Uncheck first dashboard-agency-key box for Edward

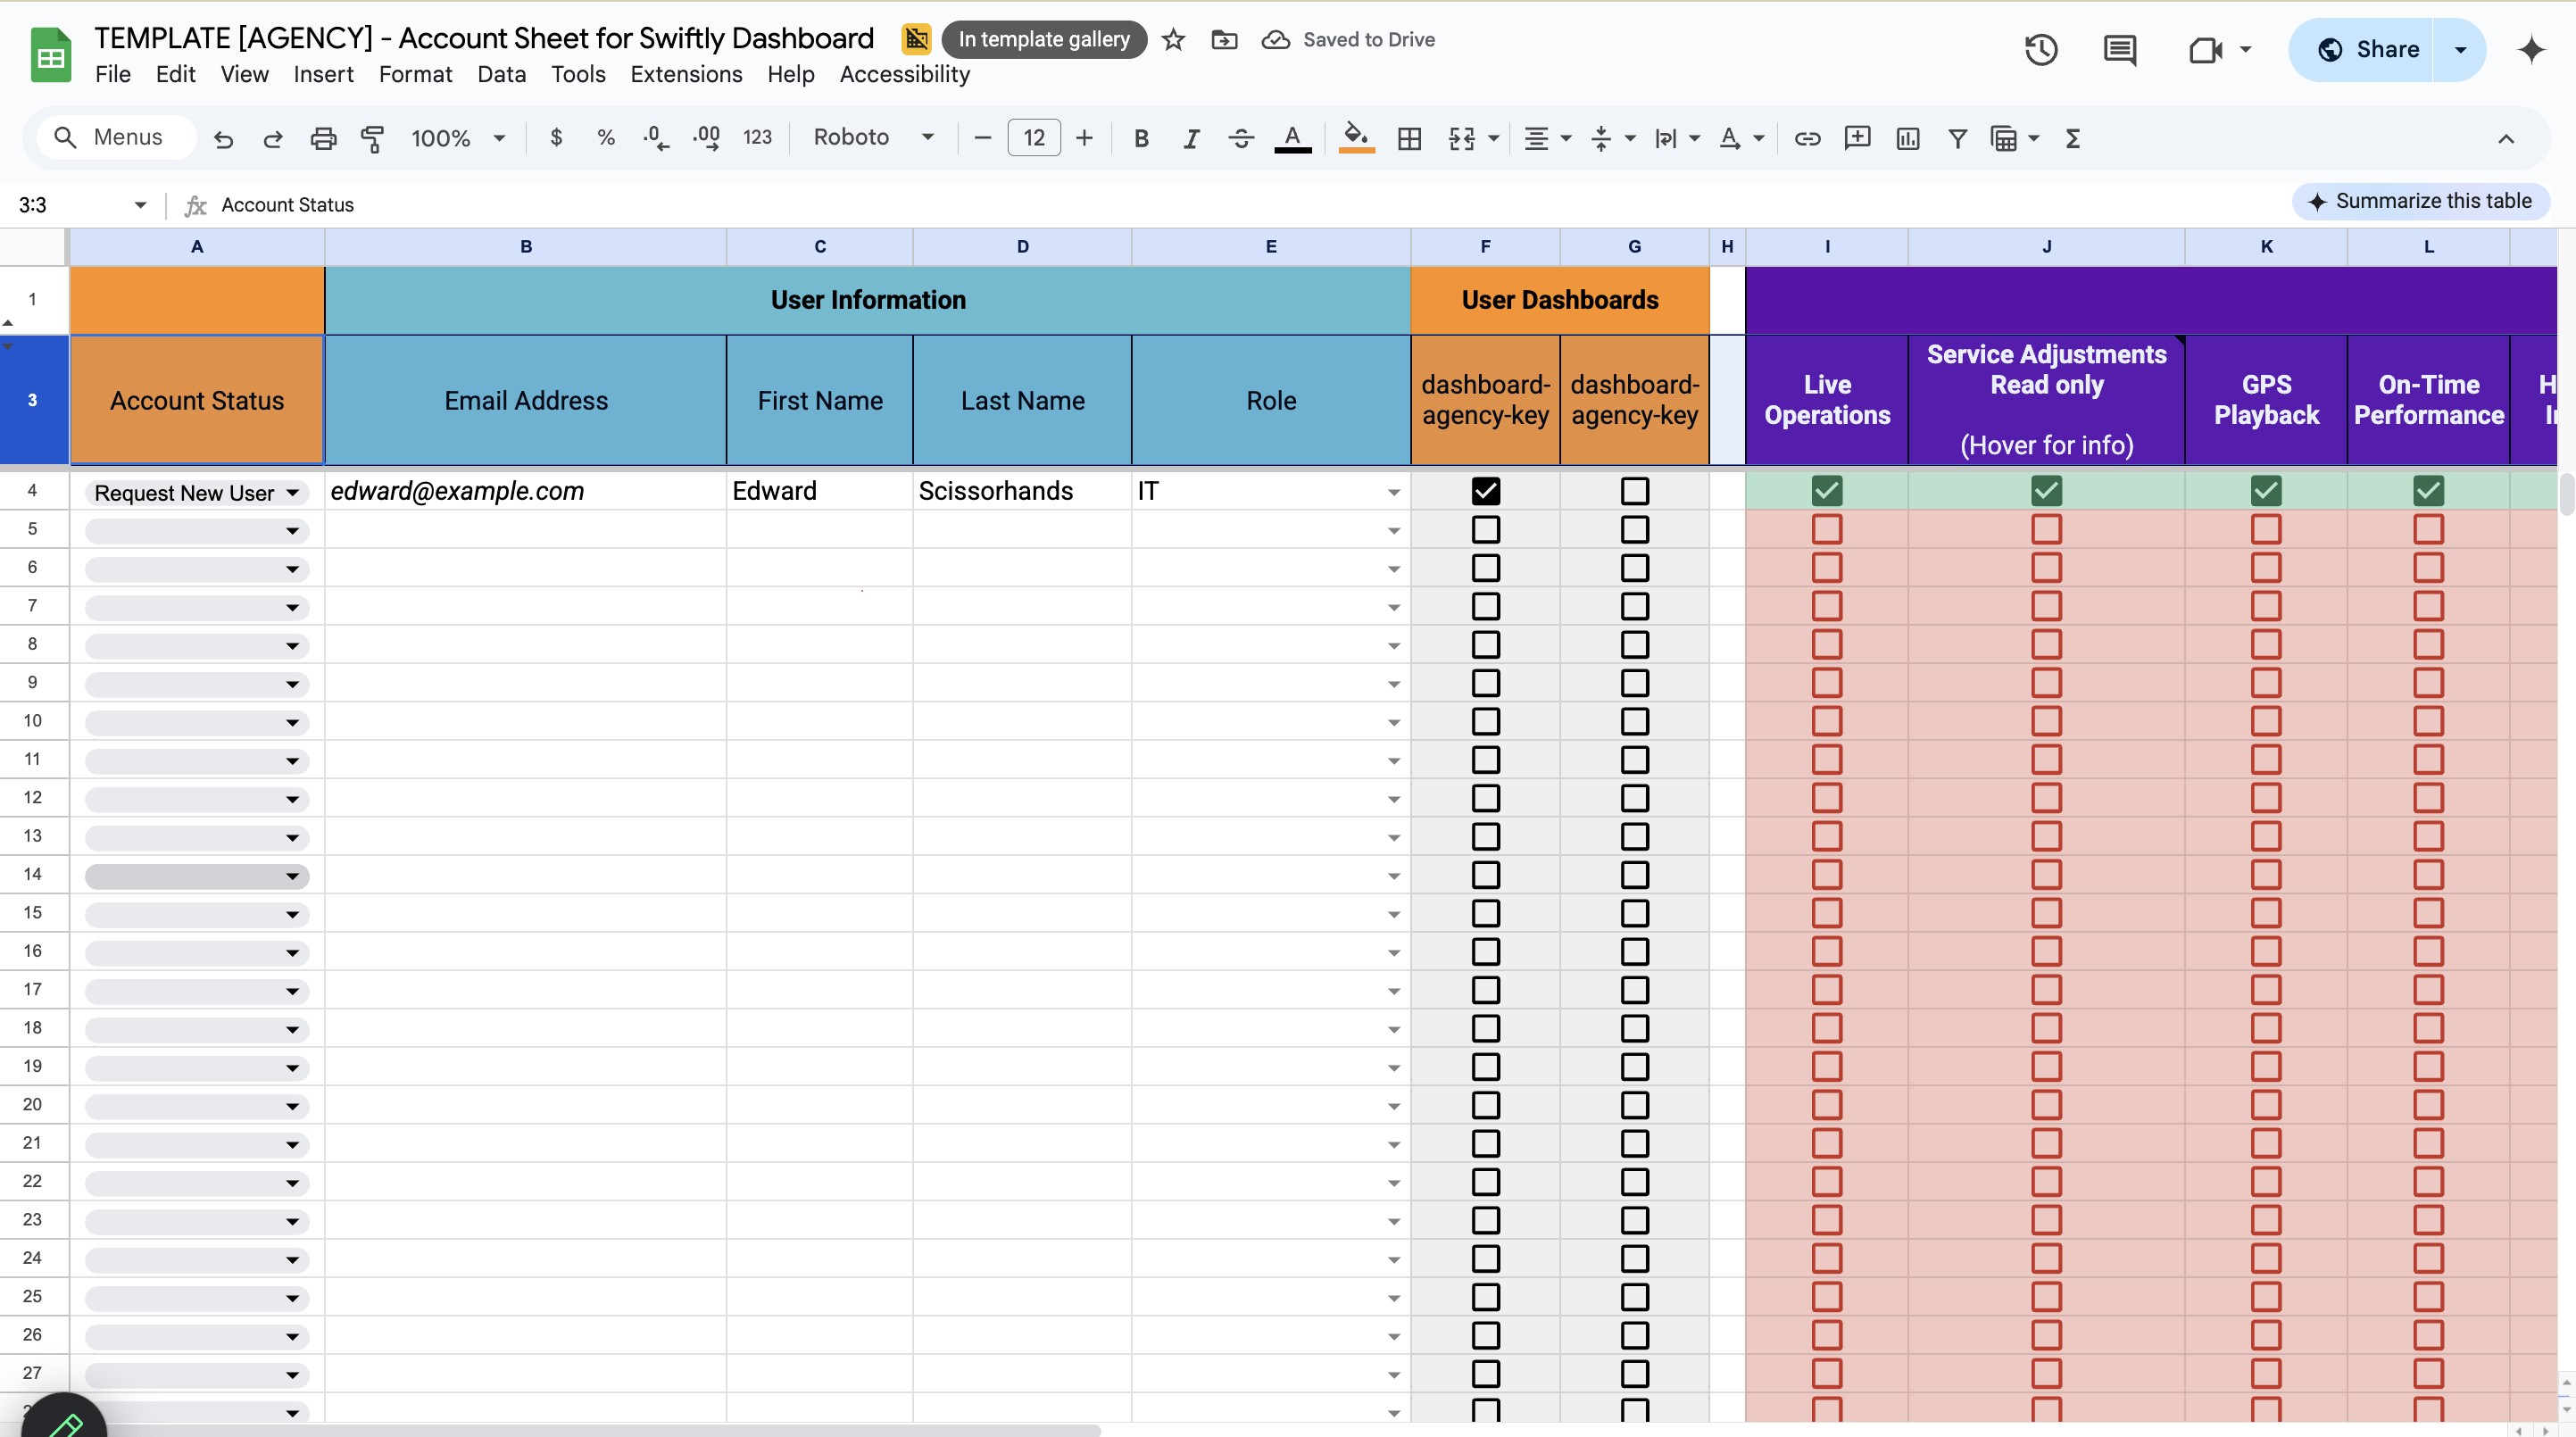[1485, 491]
